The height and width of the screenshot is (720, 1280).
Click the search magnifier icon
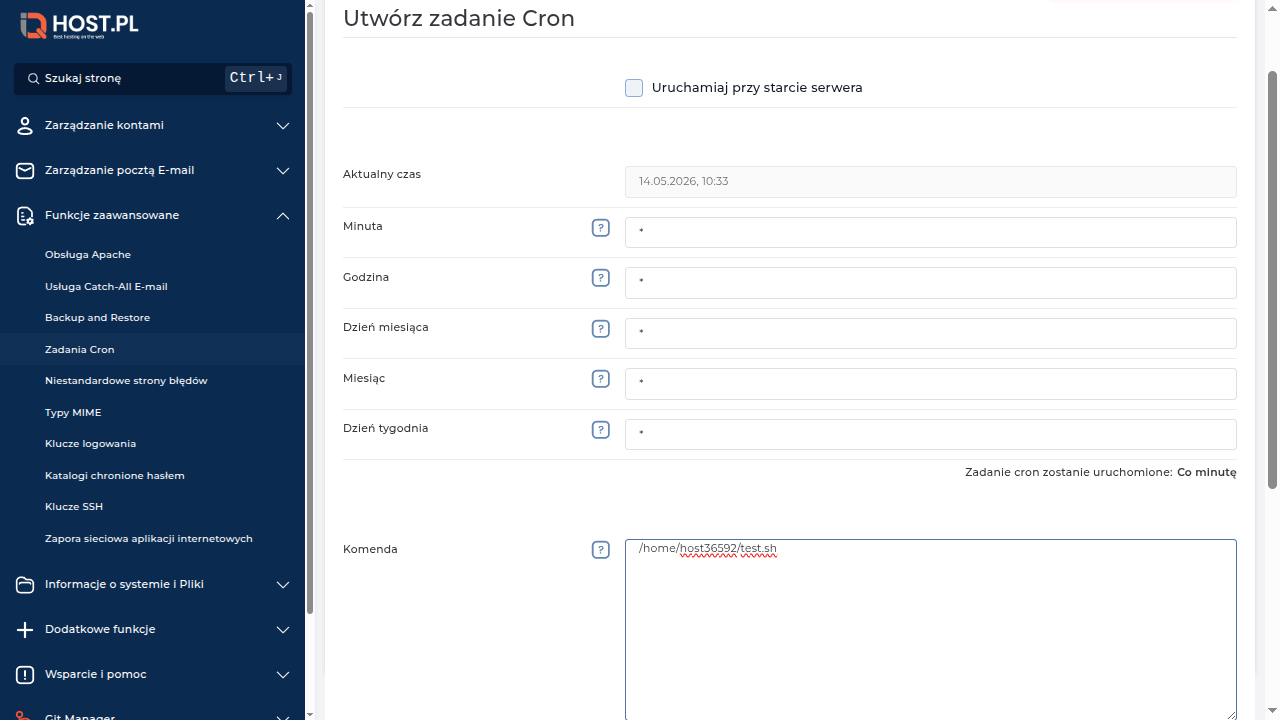(x=33, y=78)
